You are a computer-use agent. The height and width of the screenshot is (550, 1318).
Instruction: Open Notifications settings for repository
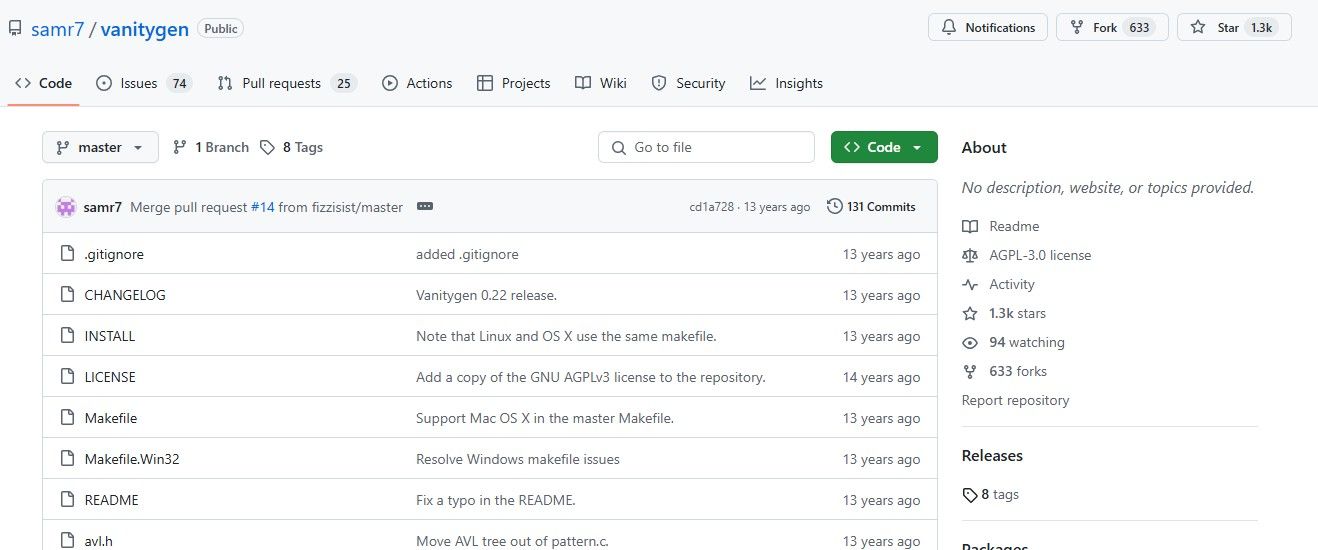point(988,28)
